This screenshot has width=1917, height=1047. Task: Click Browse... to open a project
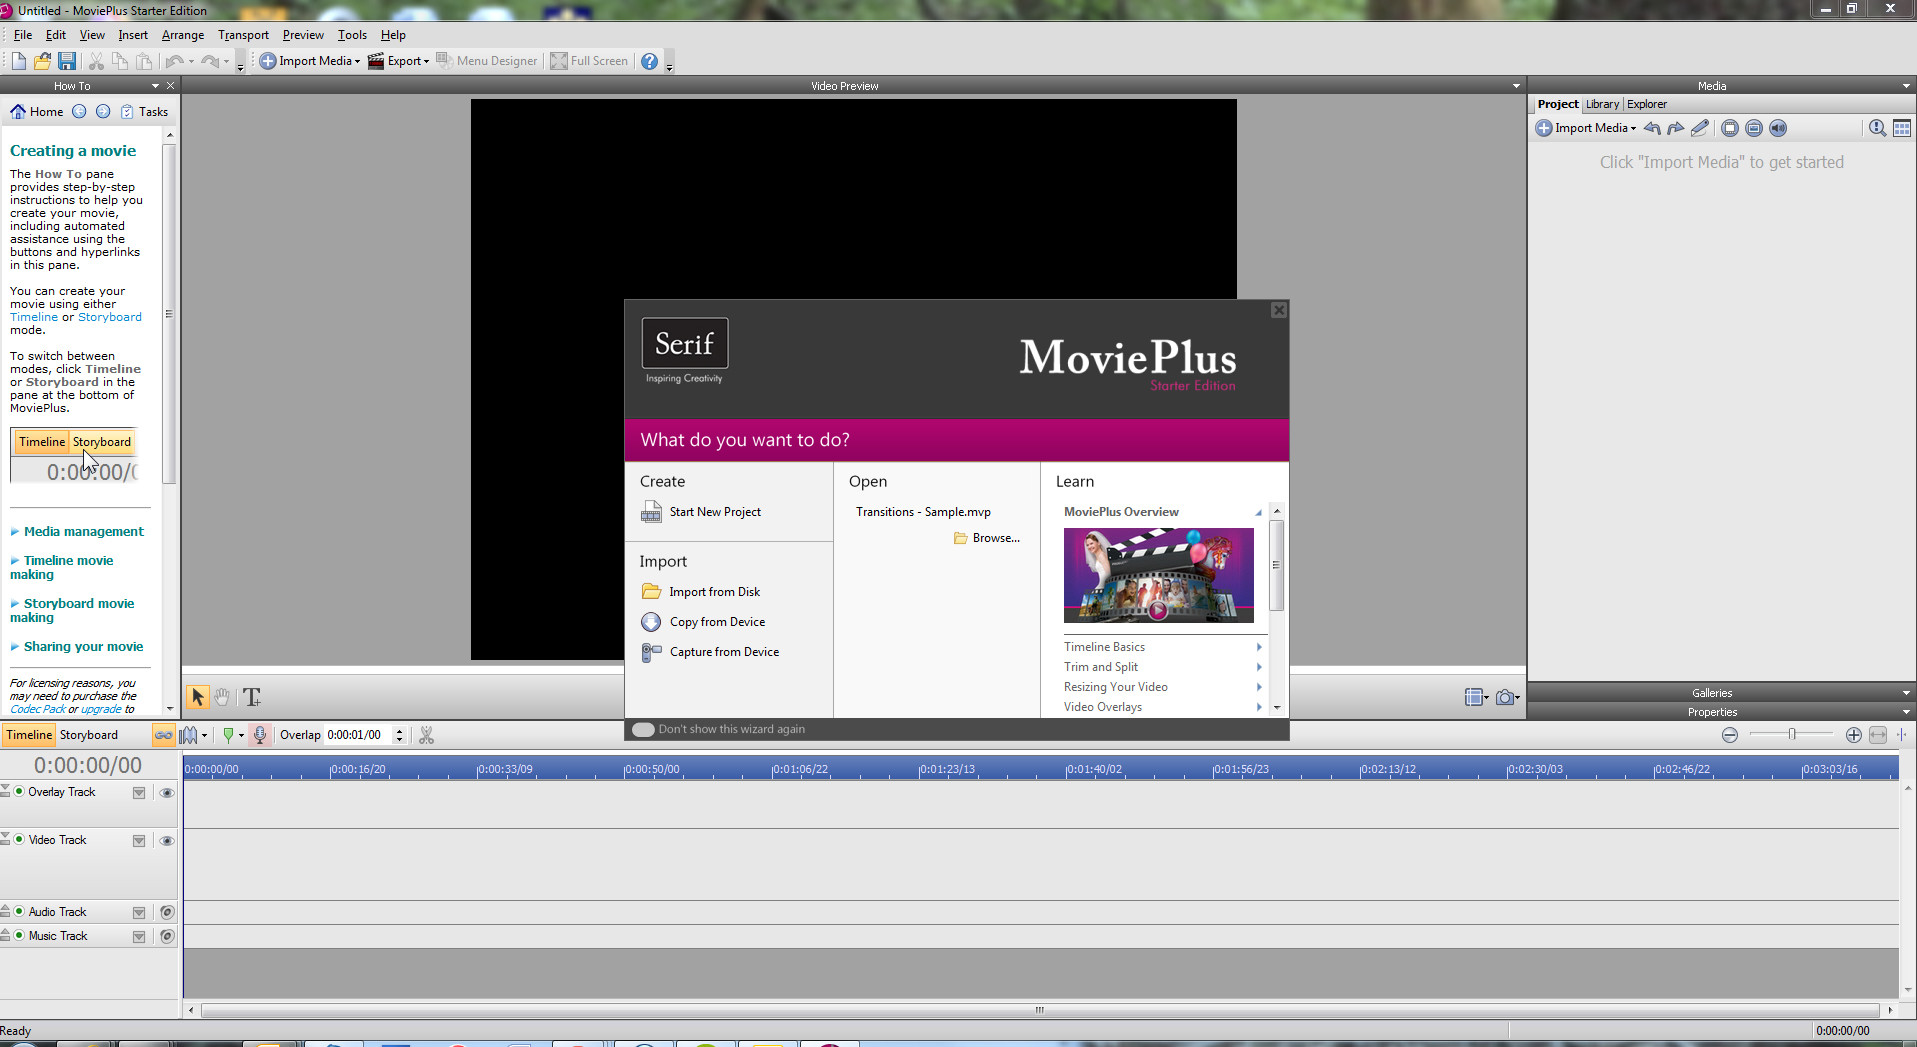[x=995, y=538]
